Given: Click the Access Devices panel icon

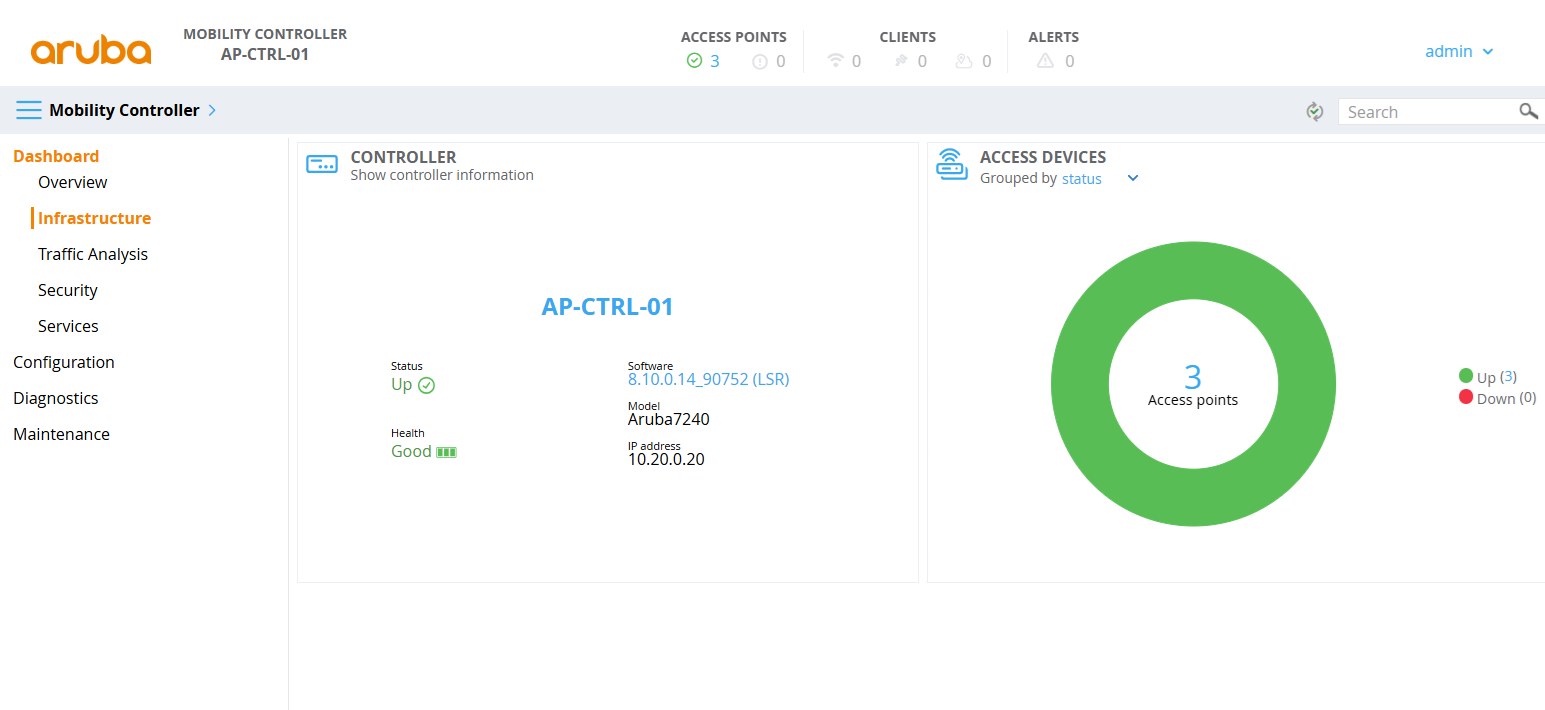Looking at the screenshot, I should point(951,164).
